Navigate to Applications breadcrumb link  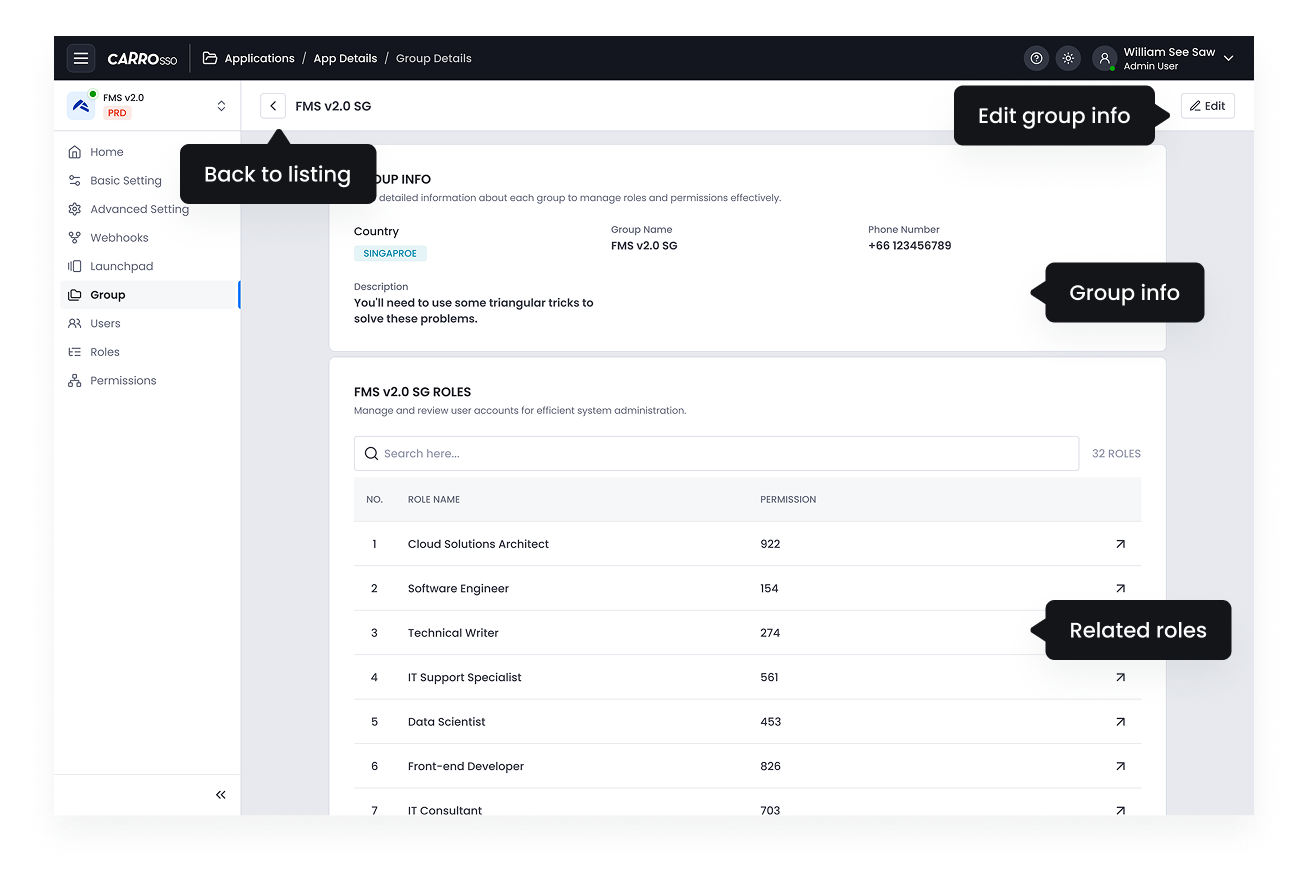point(259,58)
